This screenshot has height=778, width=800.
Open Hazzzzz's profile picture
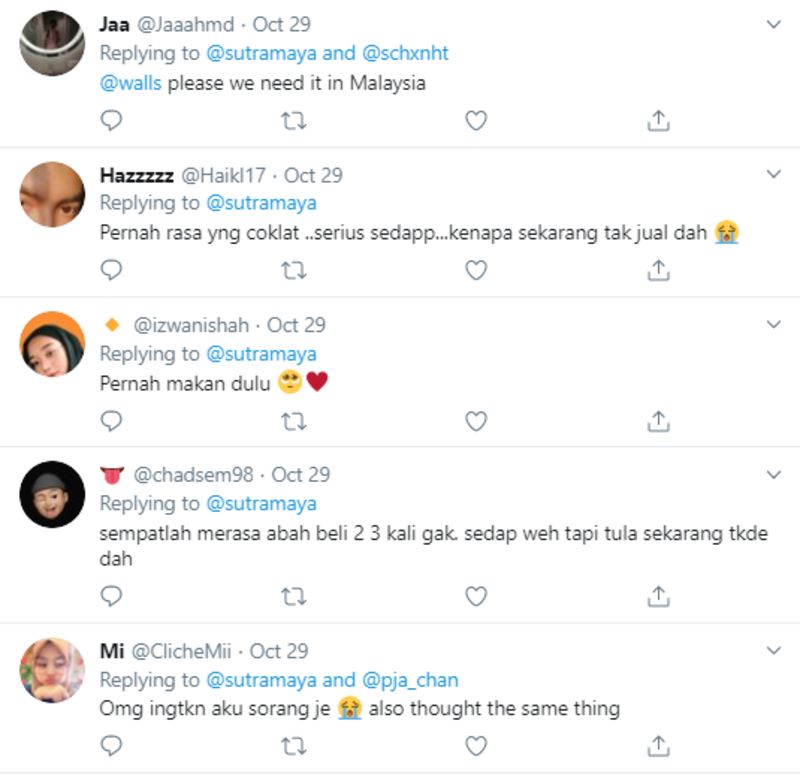[52, 194]
